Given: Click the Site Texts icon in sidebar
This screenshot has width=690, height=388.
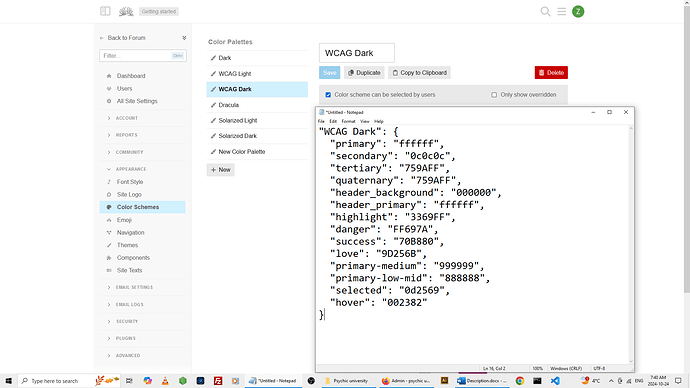Looking at the screenshot, I should (x=109, y=271).
